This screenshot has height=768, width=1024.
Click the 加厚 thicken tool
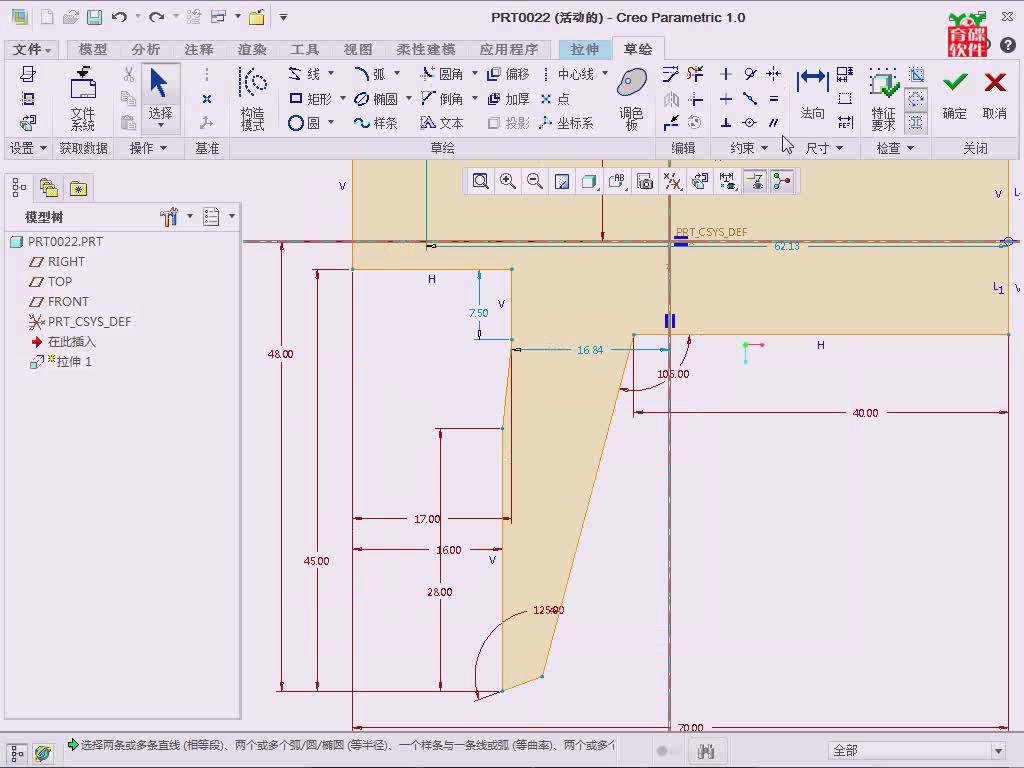point(508,99)
